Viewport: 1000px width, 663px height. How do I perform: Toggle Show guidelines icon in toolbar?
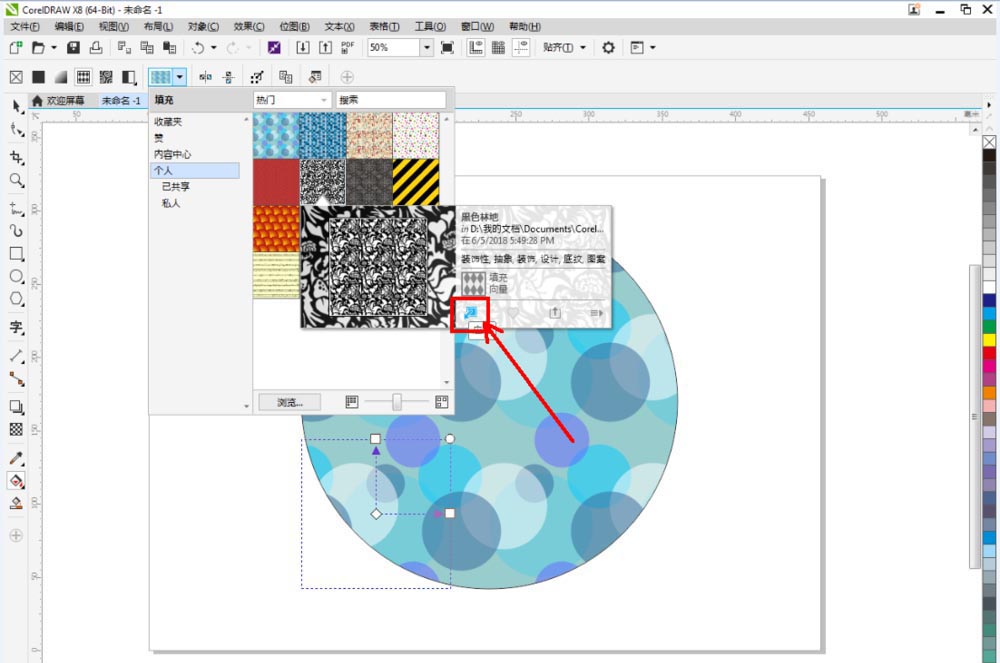coord(521,48)
